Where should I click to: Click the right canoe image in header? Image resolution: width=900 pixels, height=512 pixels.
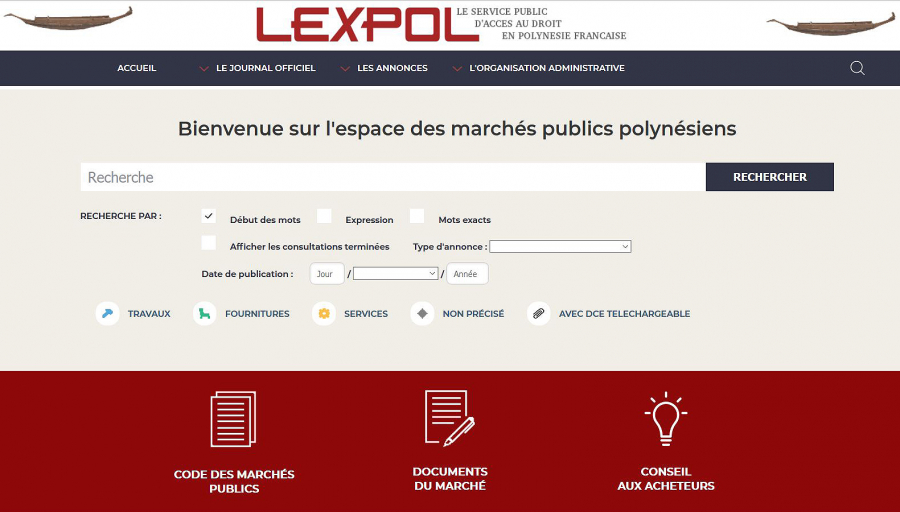(831, 24)
